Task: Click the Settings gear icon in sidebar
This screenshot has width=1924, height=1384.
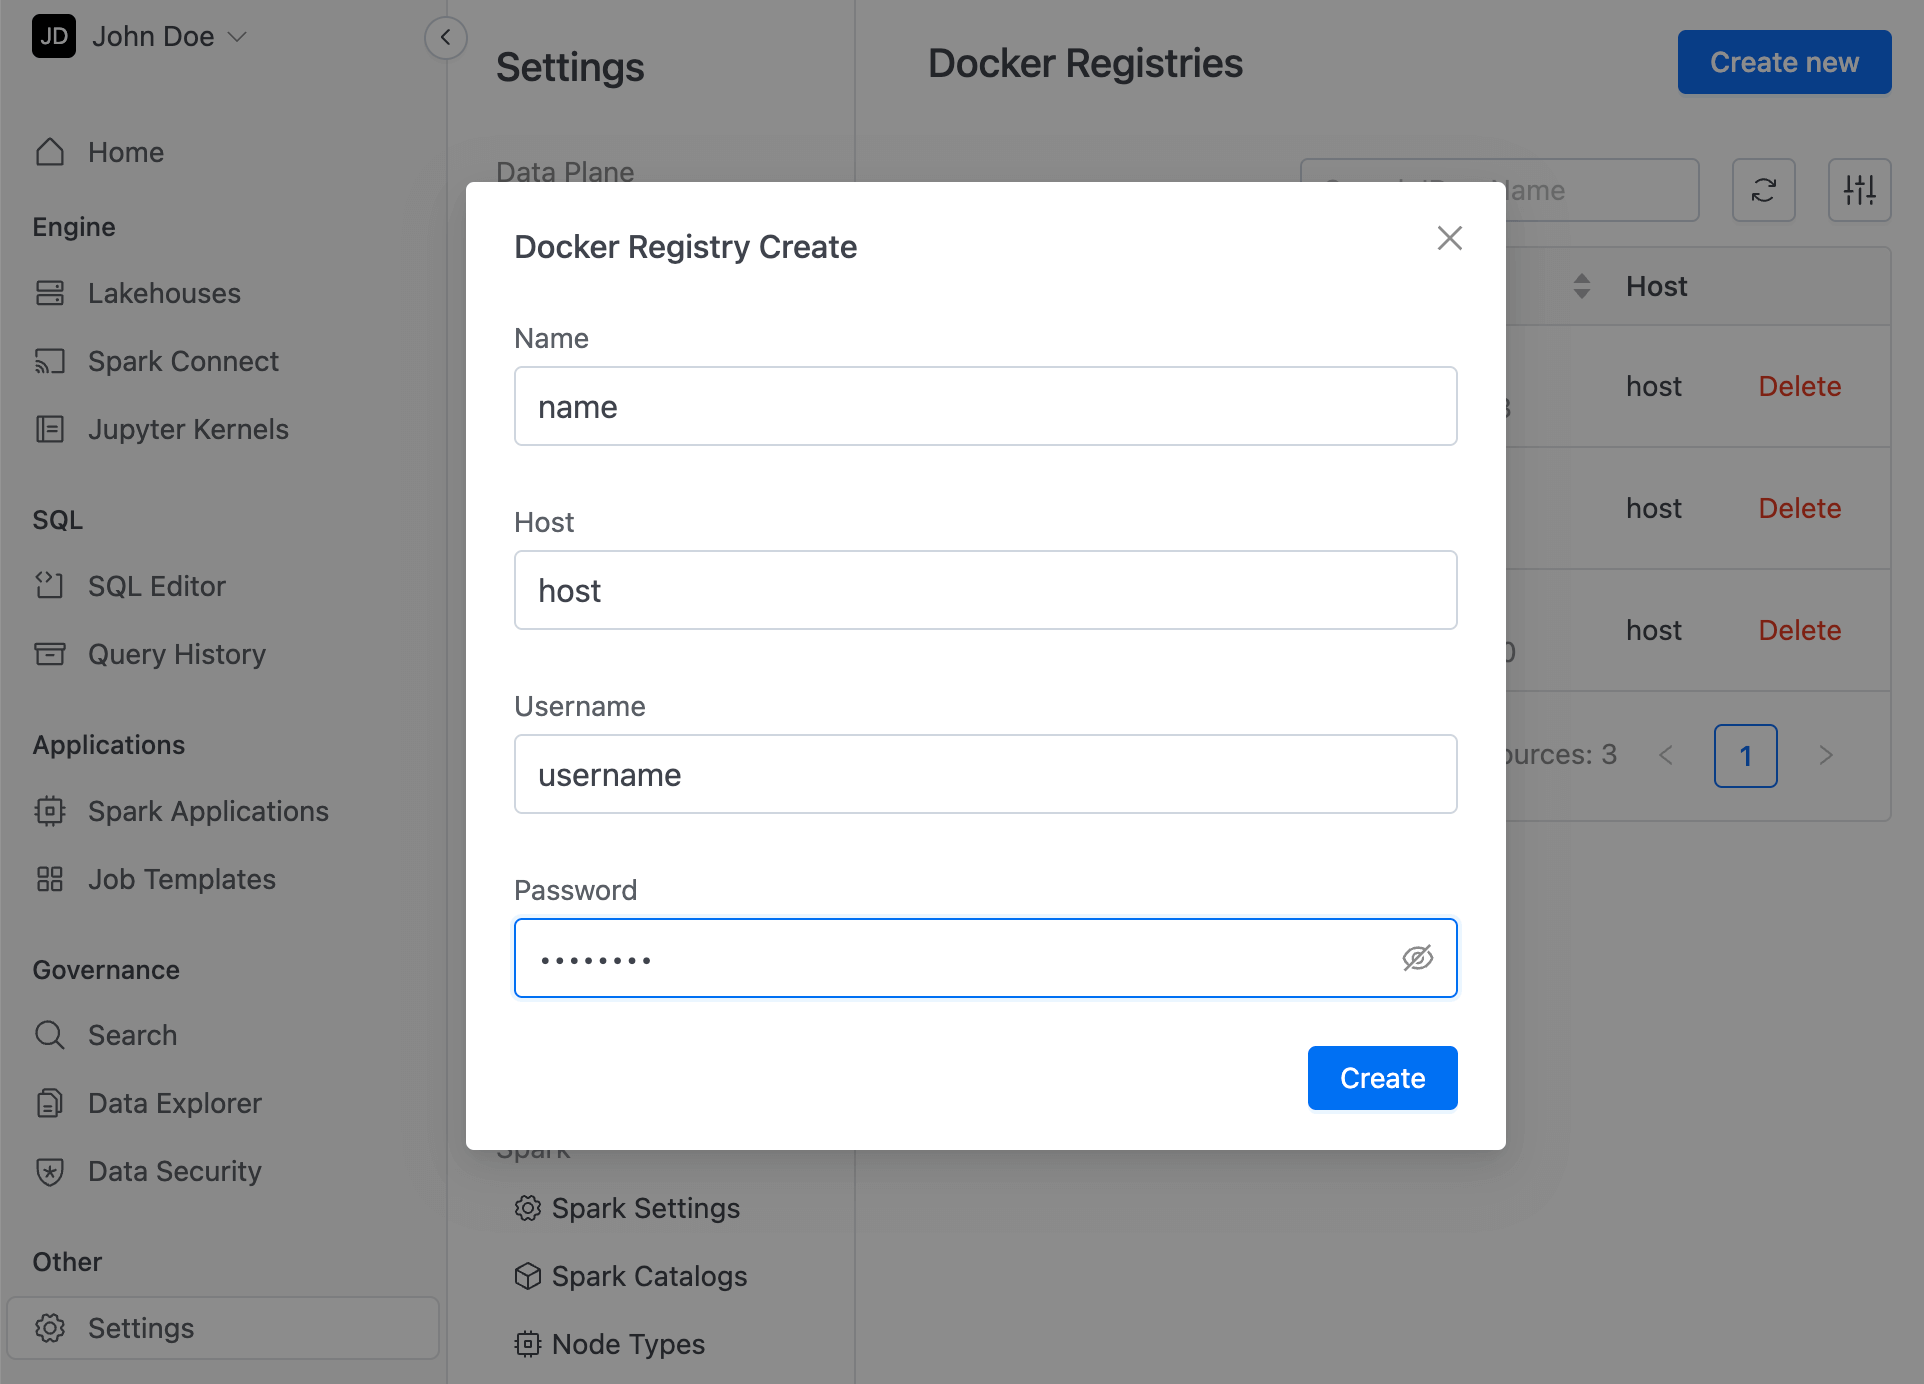Action: (x=50, y=1328)
